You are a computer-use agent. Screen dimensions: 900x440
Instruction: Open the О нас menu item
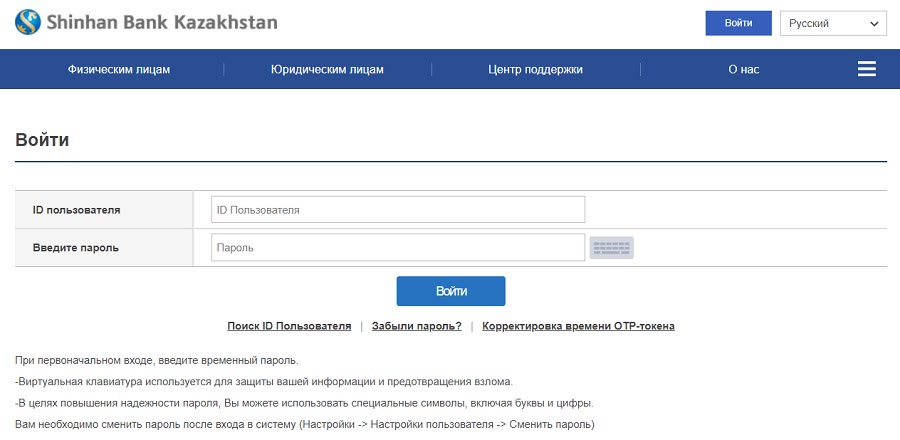coord(744,69)
